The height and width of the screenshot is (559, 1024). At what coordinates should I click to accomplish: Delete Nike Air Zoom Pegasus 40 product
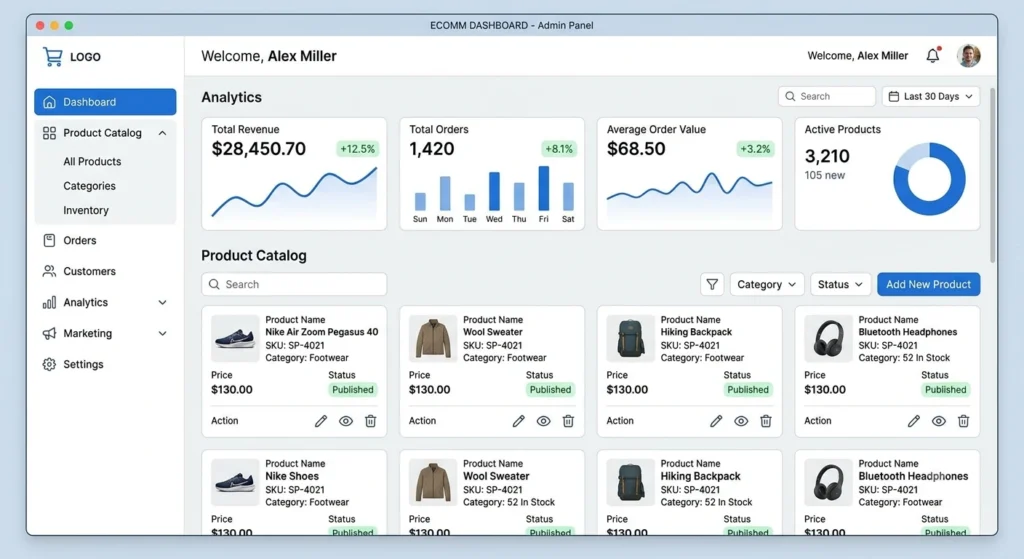(370, 421)
